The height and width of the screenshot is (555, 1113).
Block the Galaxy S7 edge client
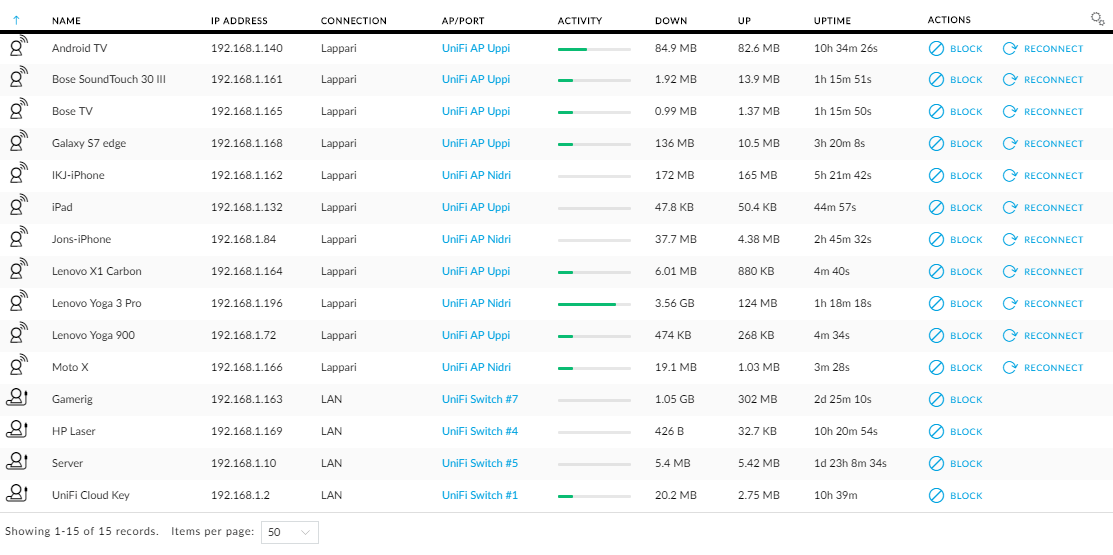point(955,143)
